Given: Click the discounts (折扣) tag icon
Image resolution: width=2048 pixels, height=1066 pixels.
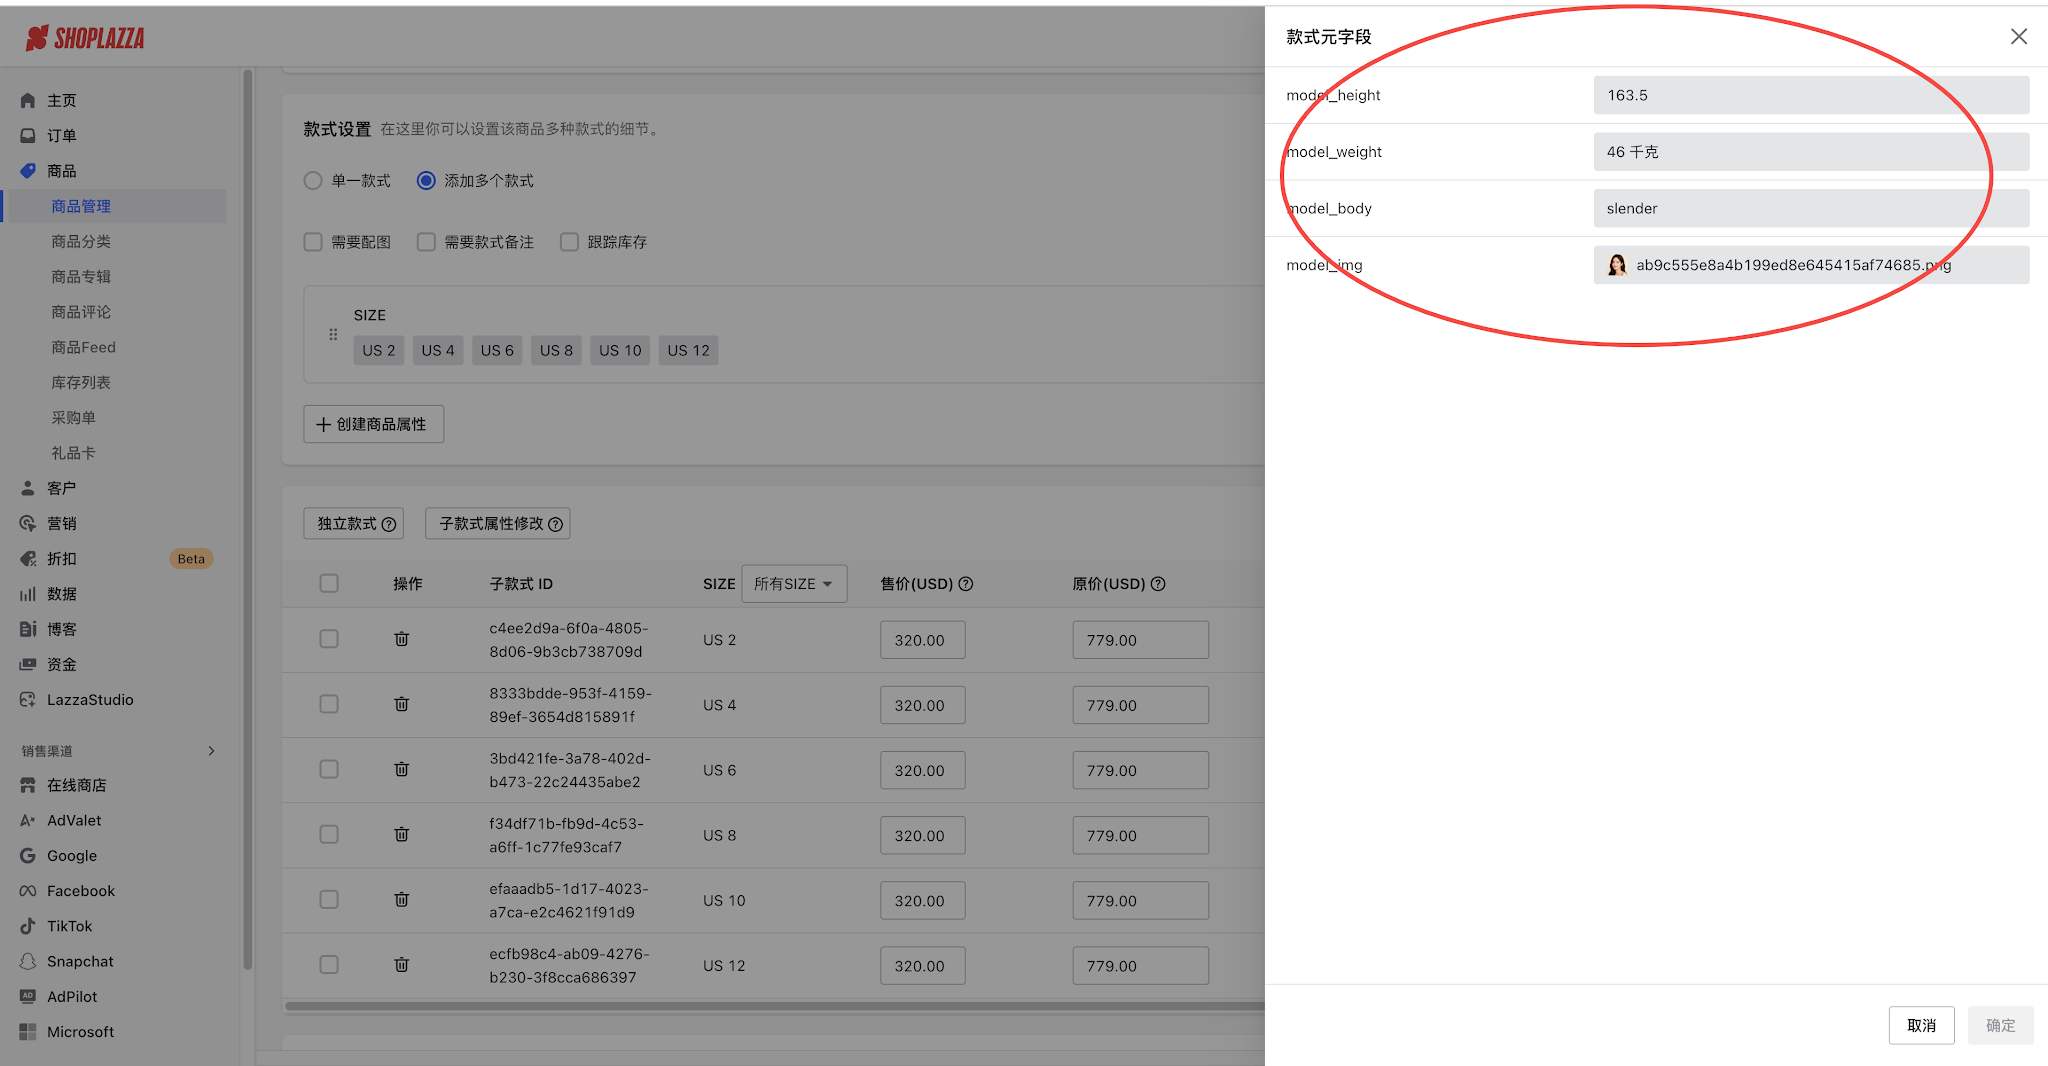Looking at the screenshot, I should 28,559.
